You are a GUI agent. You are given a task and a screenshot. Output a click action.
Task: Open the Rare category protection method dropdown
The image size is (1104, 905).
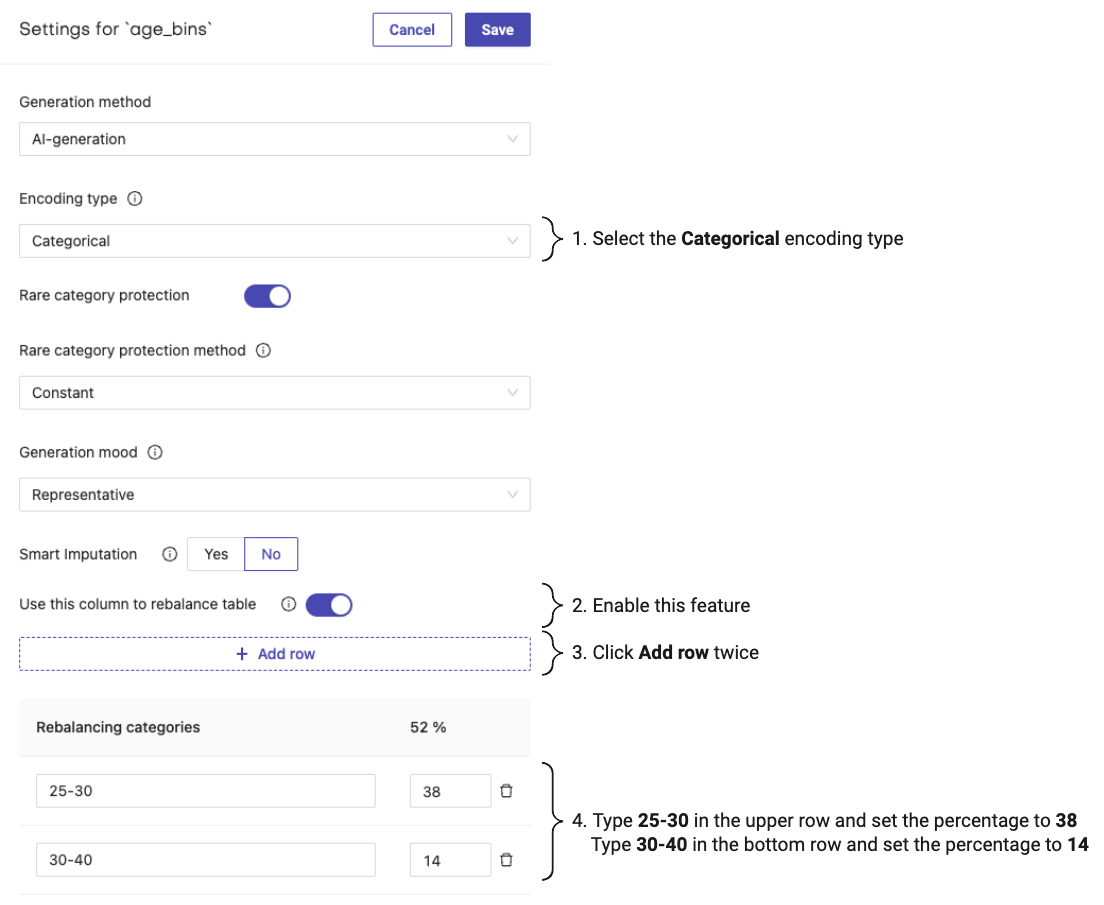click(x=275, y=392)
